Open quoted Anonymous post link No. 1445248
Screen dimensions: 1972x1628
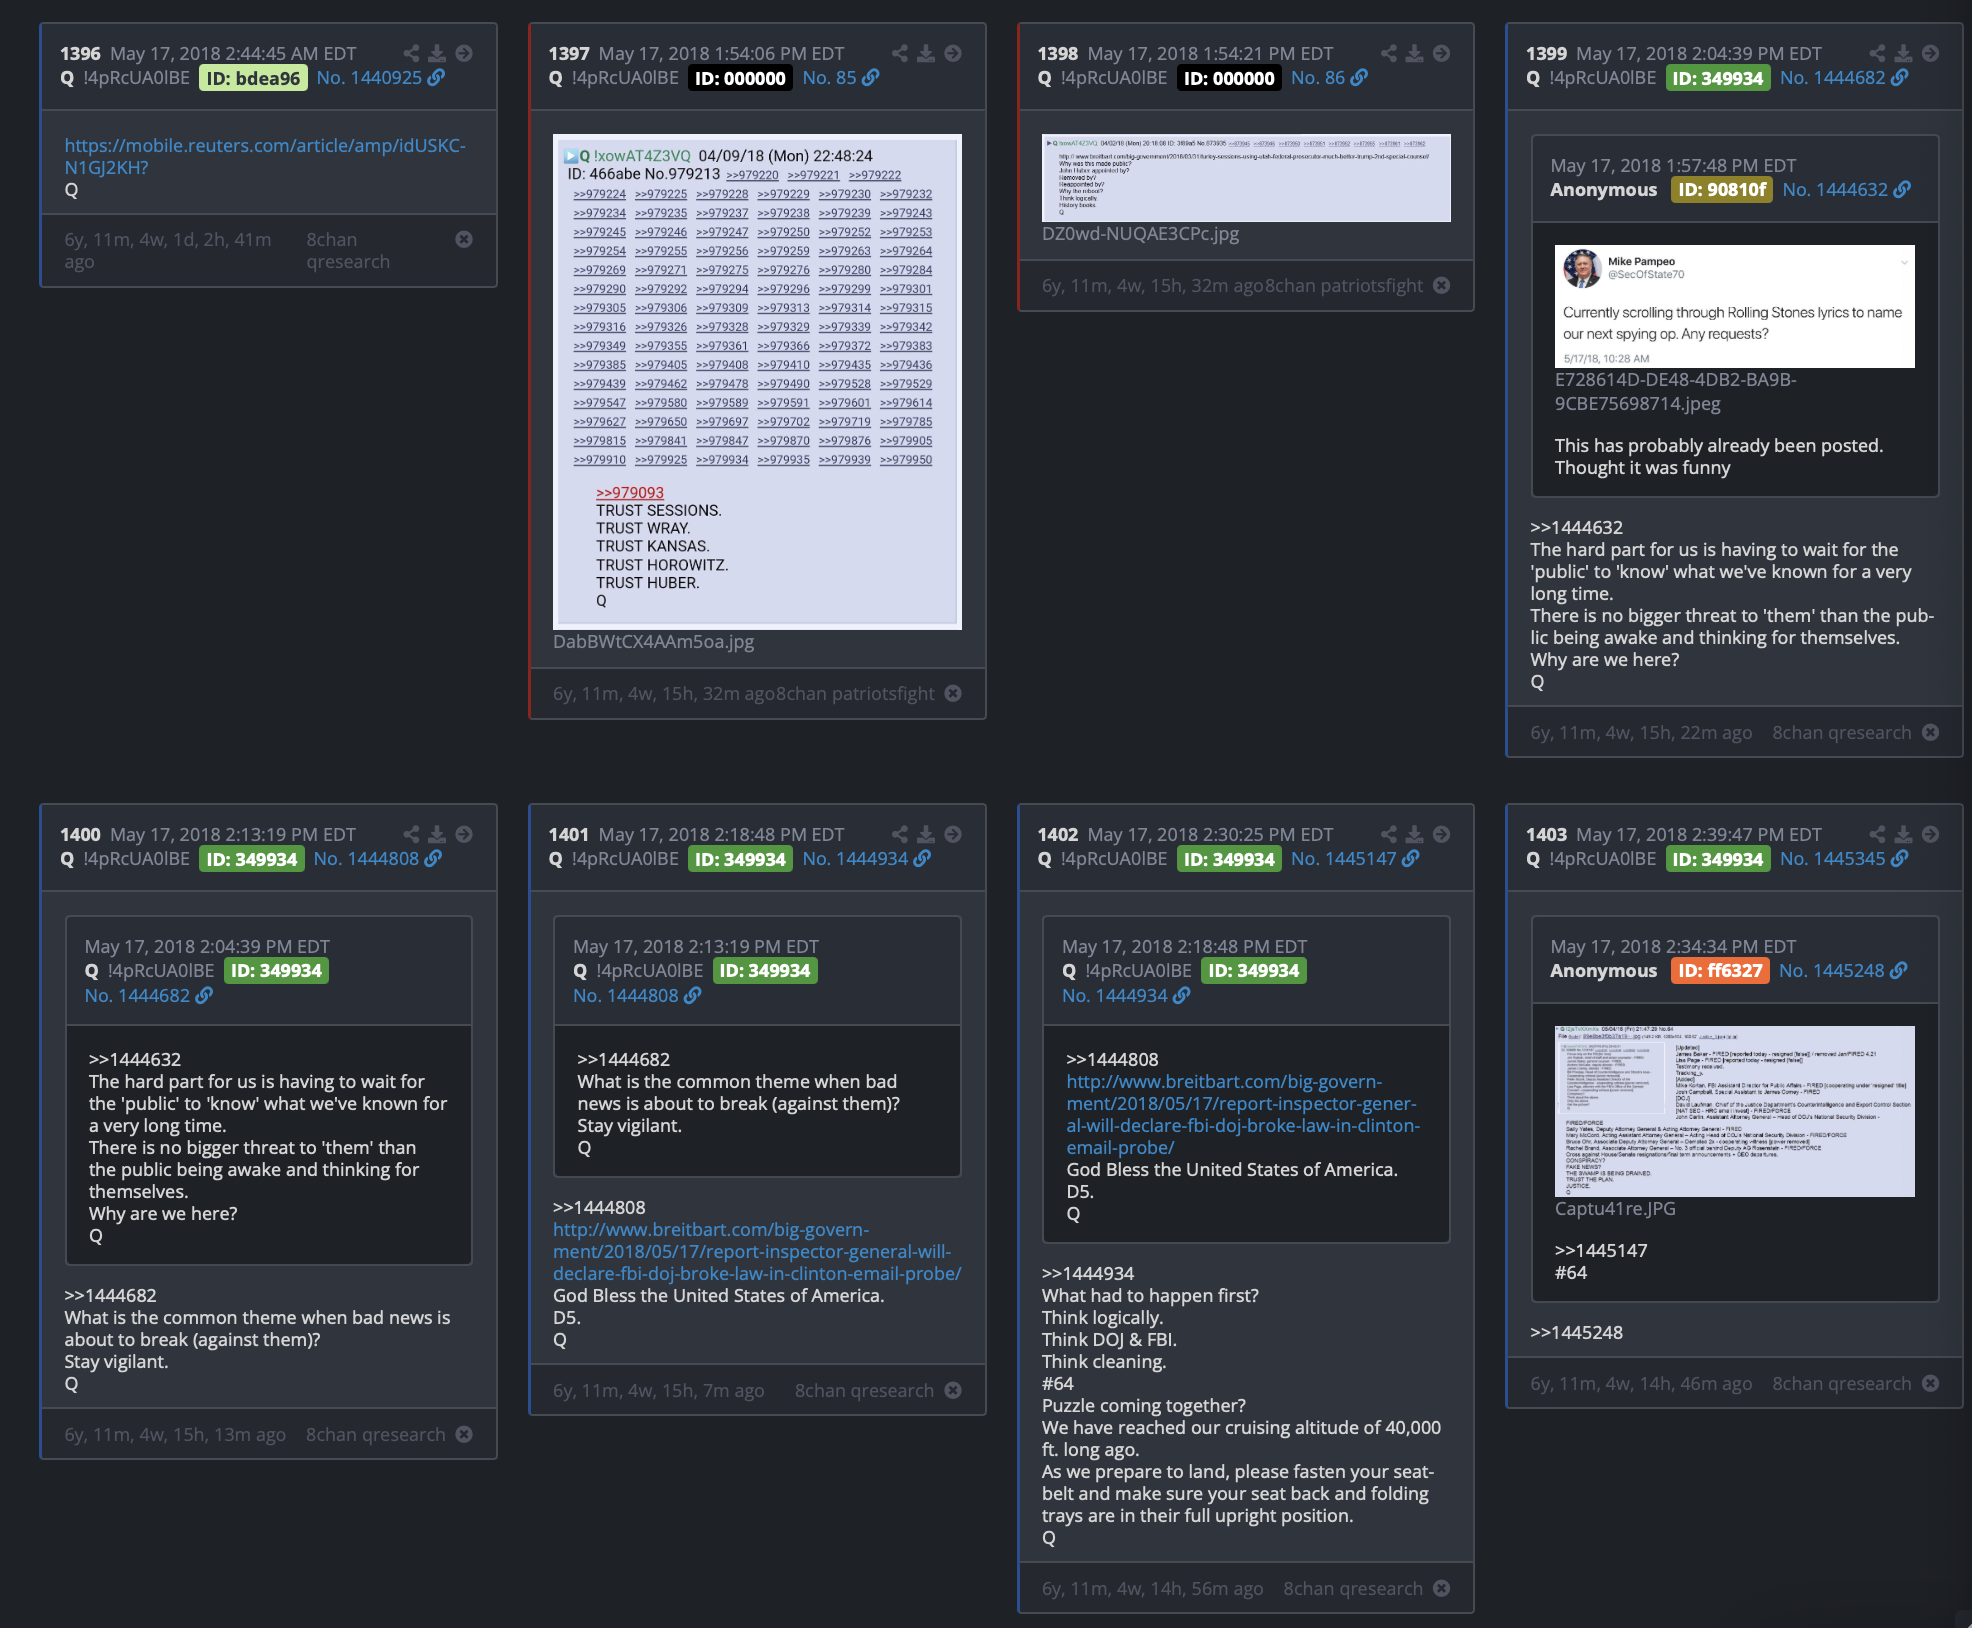(1843, 971)
